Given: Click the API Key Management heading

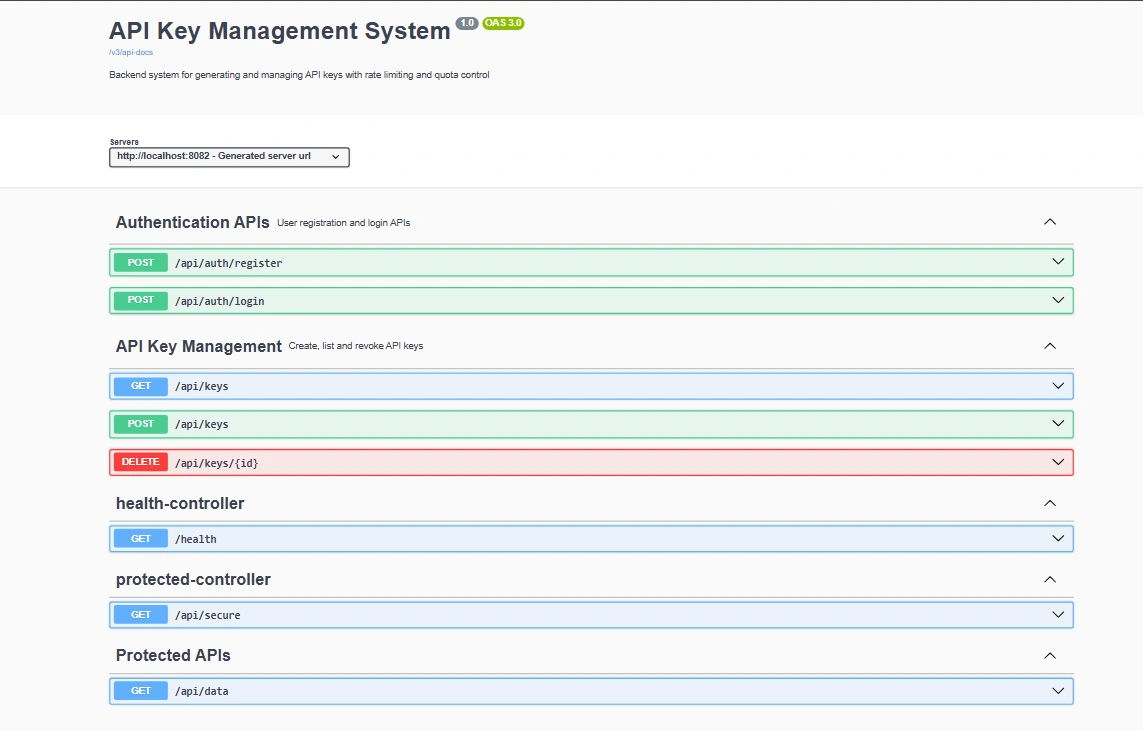Looking at the screenshot, I should [198, 346].
